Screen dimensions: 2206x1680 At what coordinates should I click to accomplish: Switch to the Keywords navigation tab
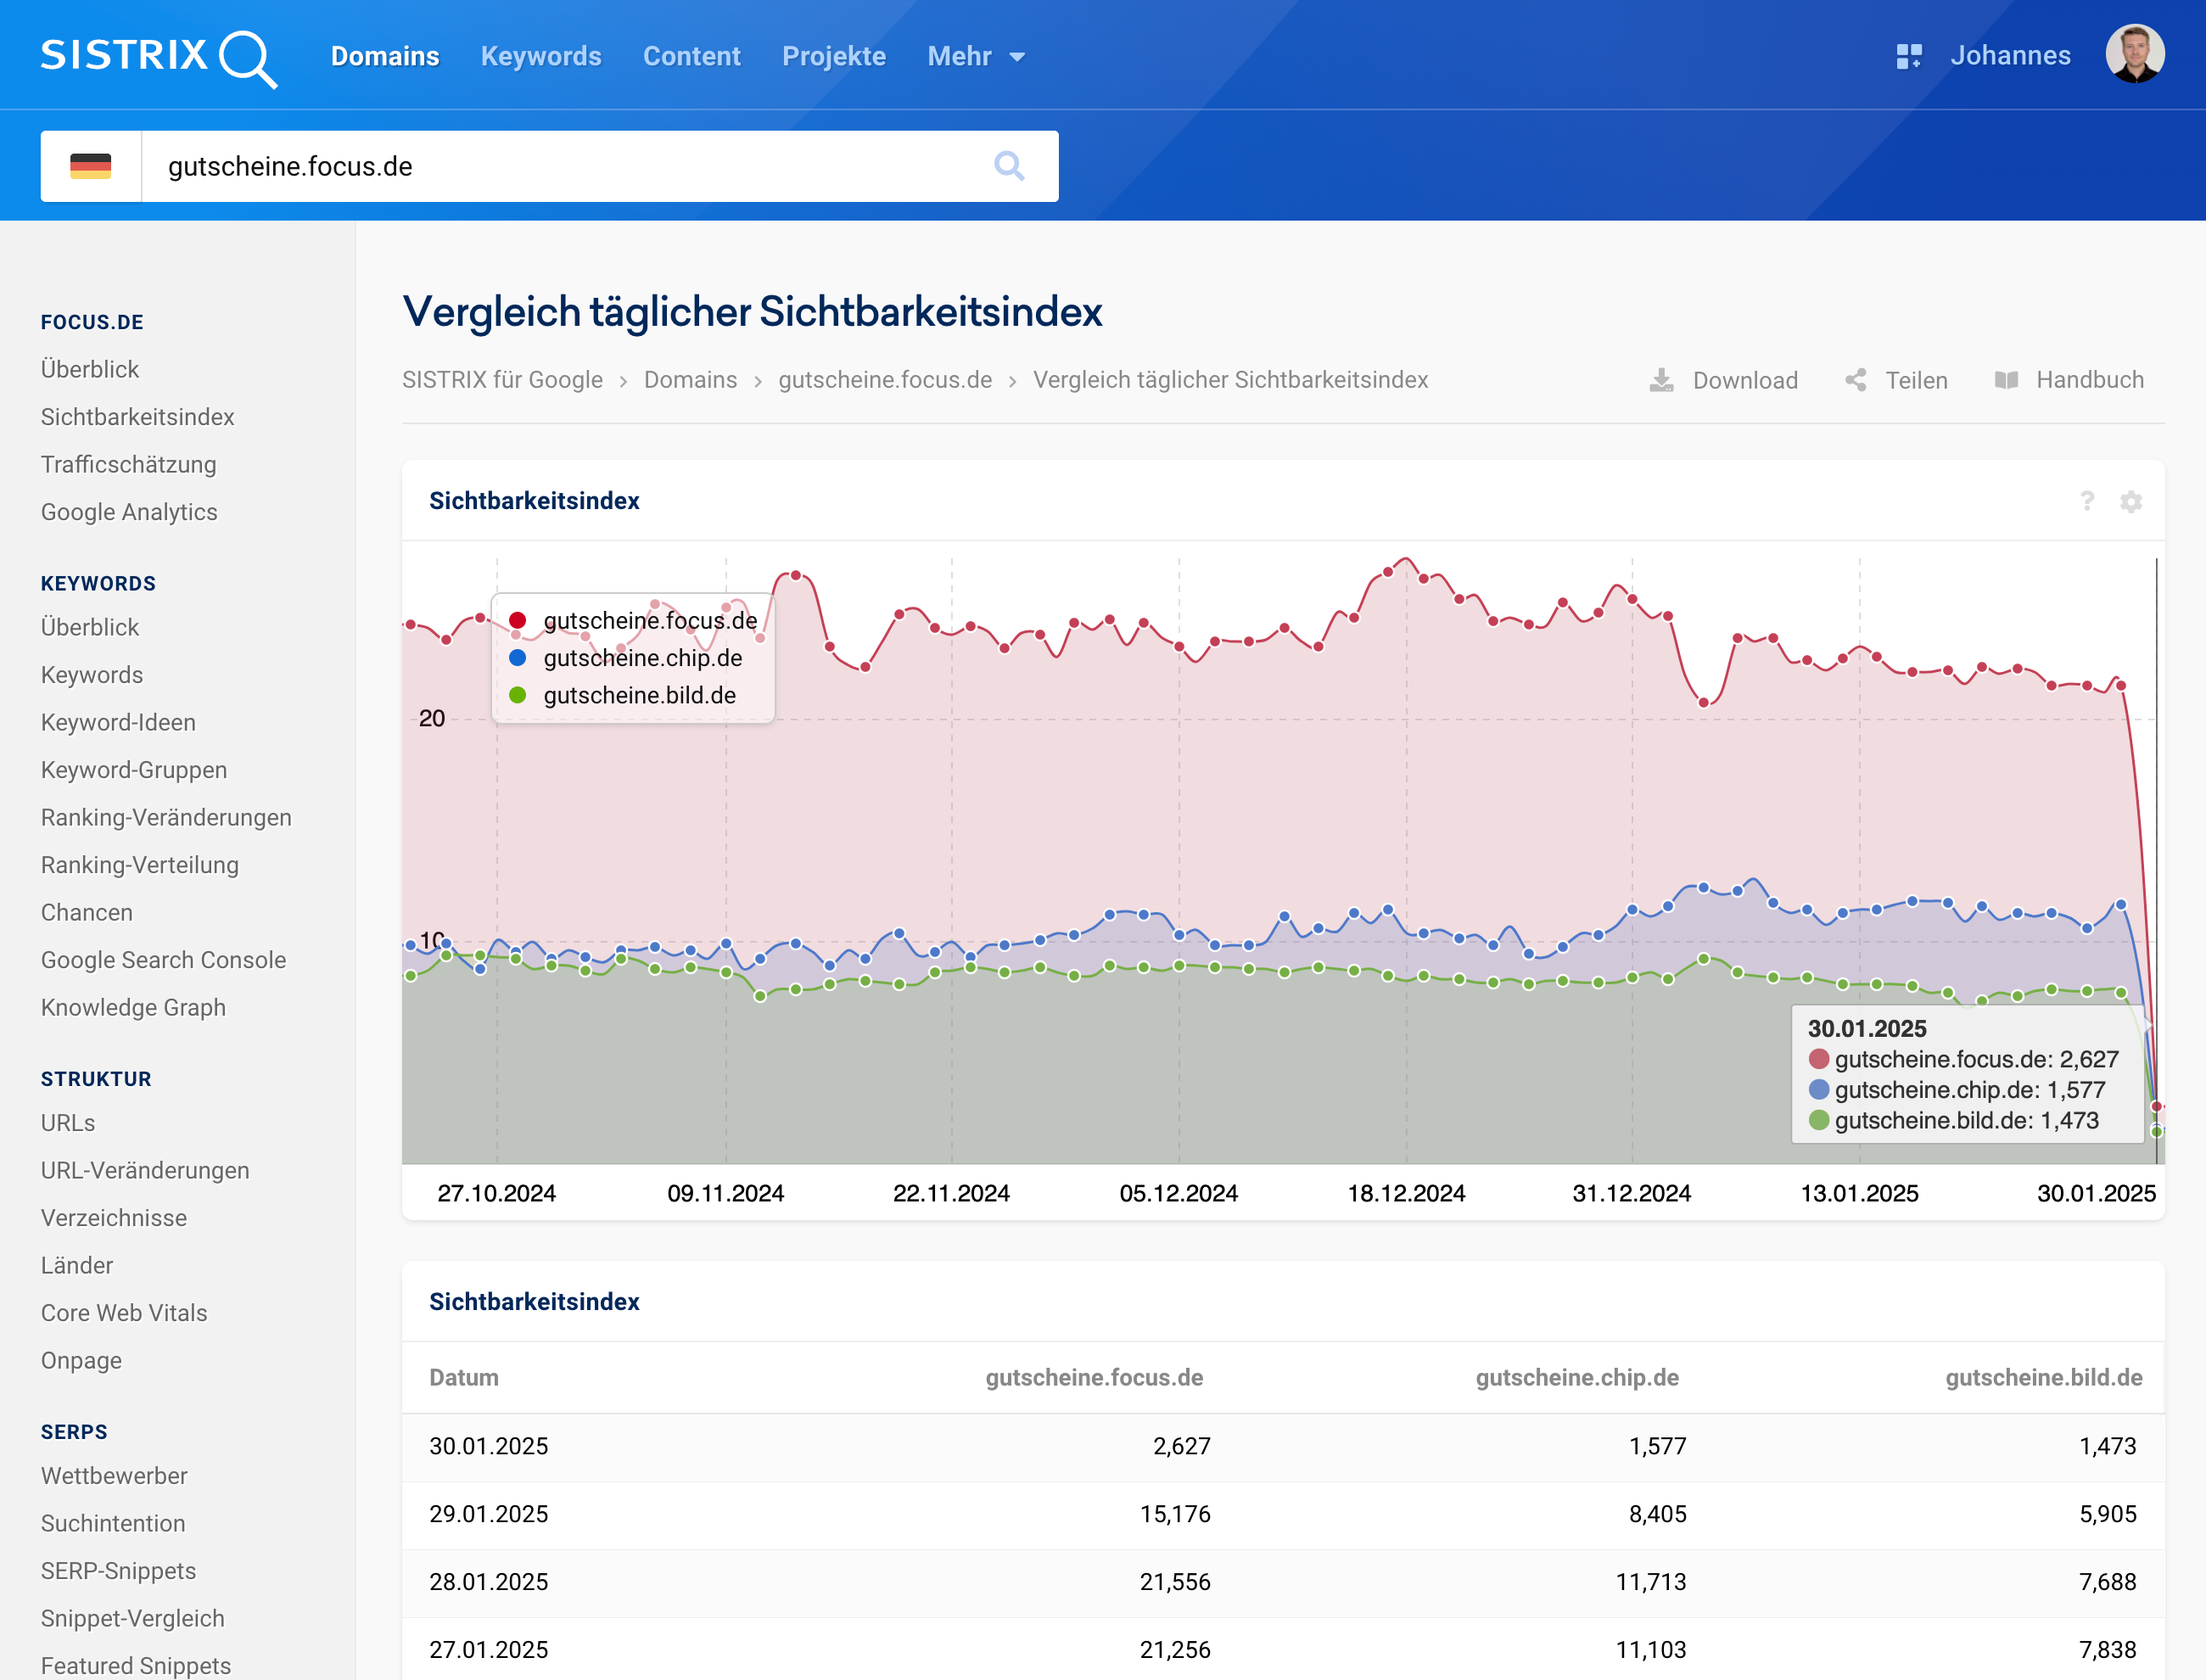(541, 56)
